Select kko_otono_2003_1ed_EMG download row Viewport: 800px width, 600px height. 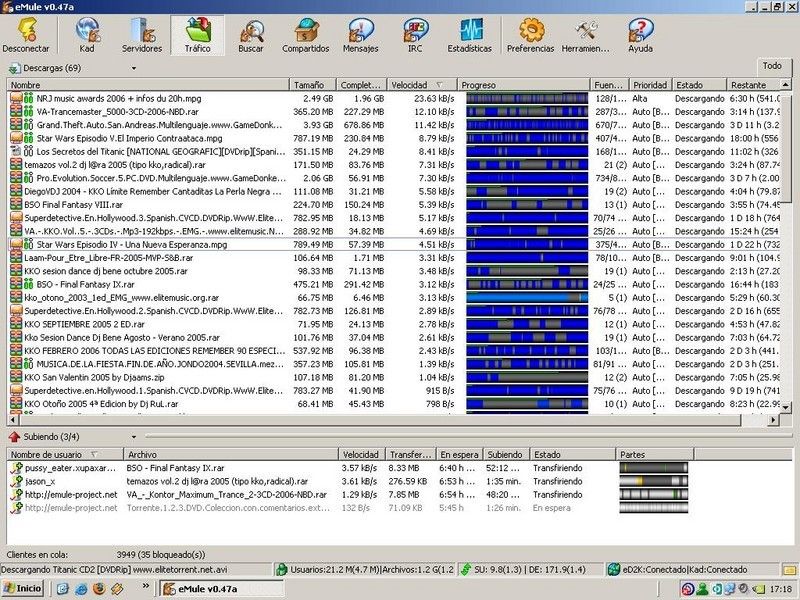point(394,297)
